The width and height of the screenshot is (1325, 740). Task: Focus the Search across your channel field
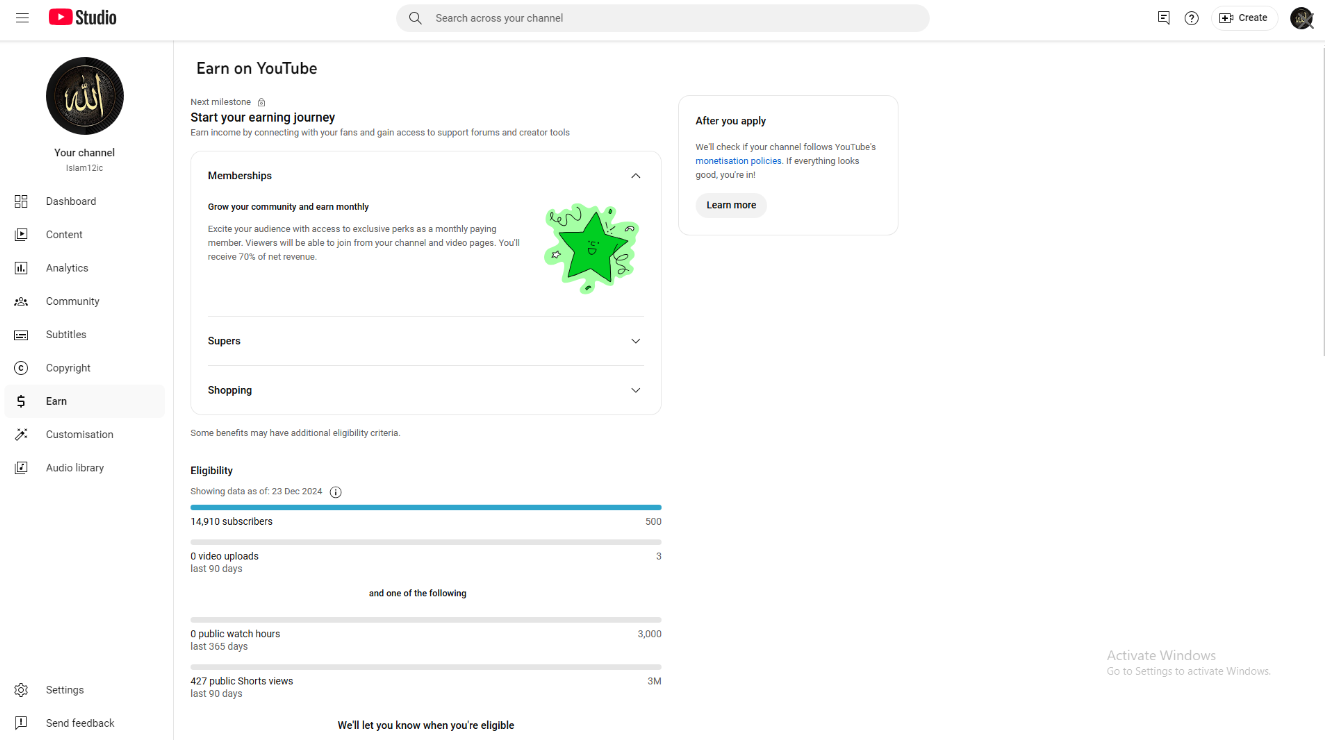(663, 18)
